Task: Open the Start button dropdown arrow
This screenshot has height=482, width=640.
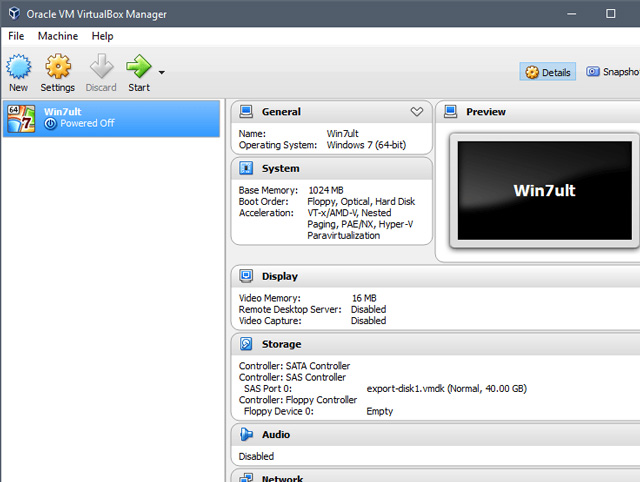Action: 162,72
